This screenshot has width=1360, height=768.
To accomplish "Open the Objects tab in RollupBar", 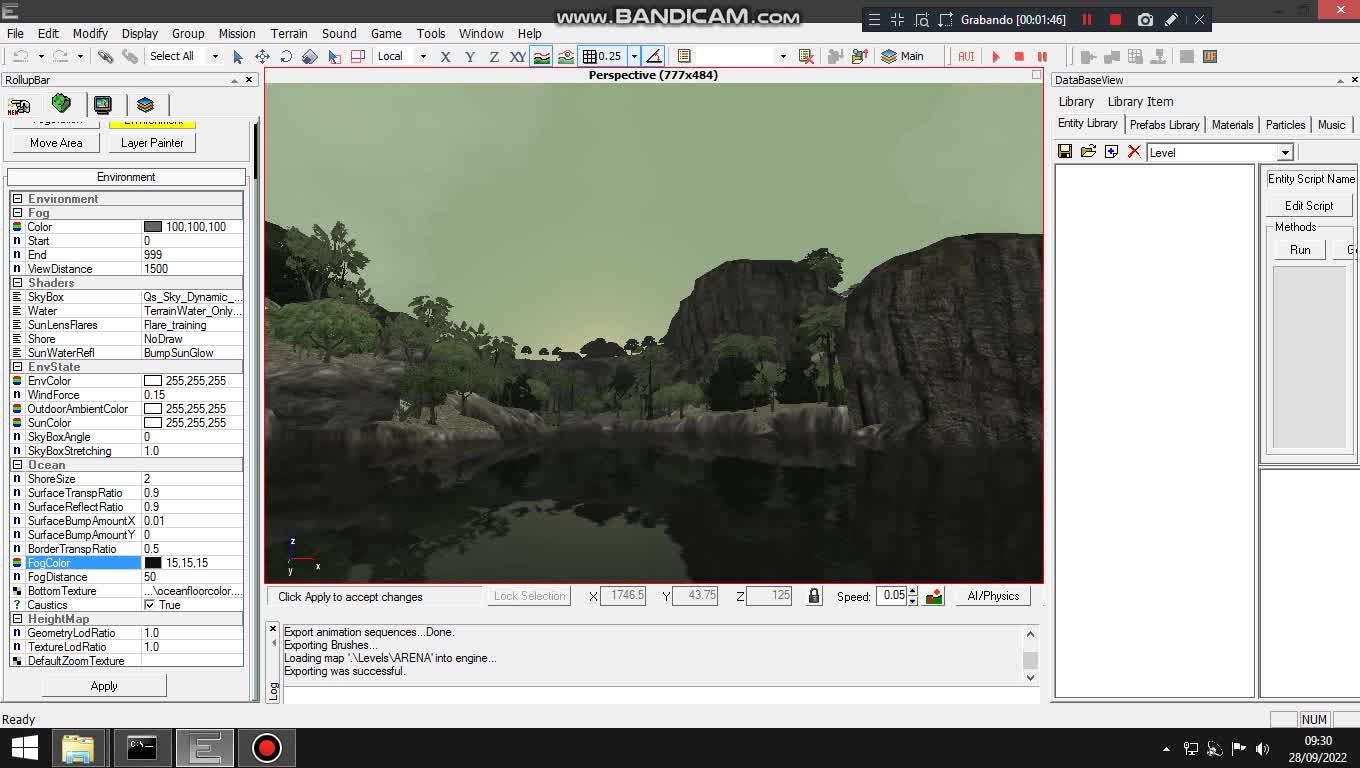I will click(x=19, y=105).
